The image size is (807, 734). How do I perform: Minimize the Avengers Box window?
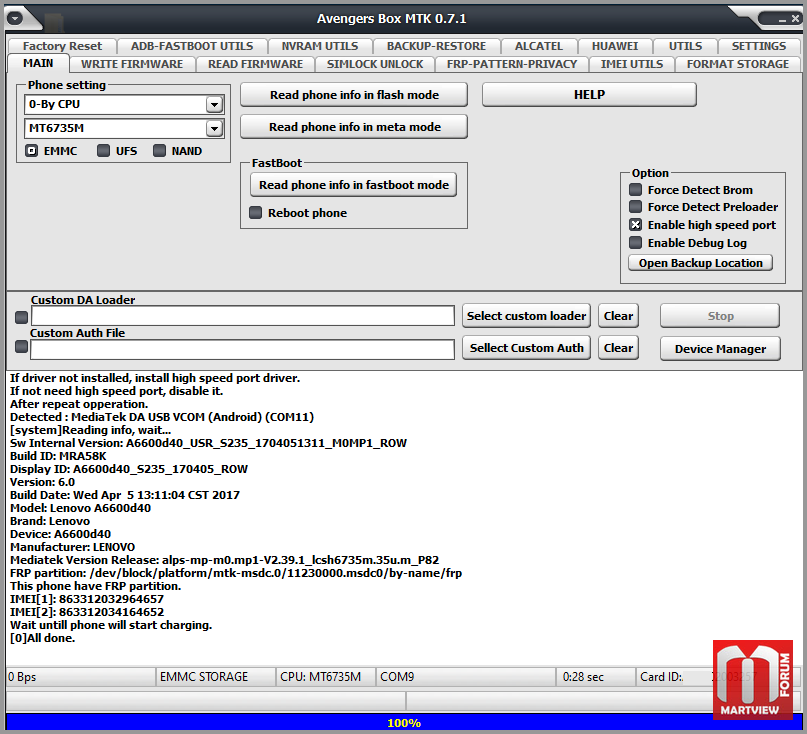782,20
